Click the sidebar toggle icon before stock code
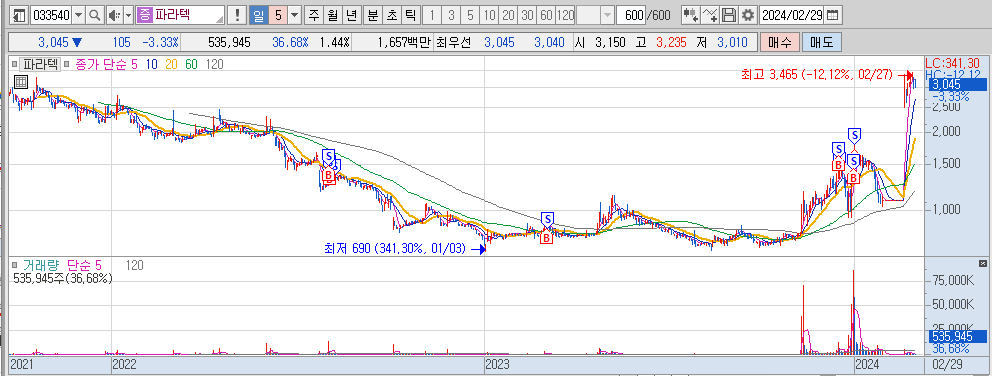The width and height of the screenshot is (992, 376). tap(20, 15)
